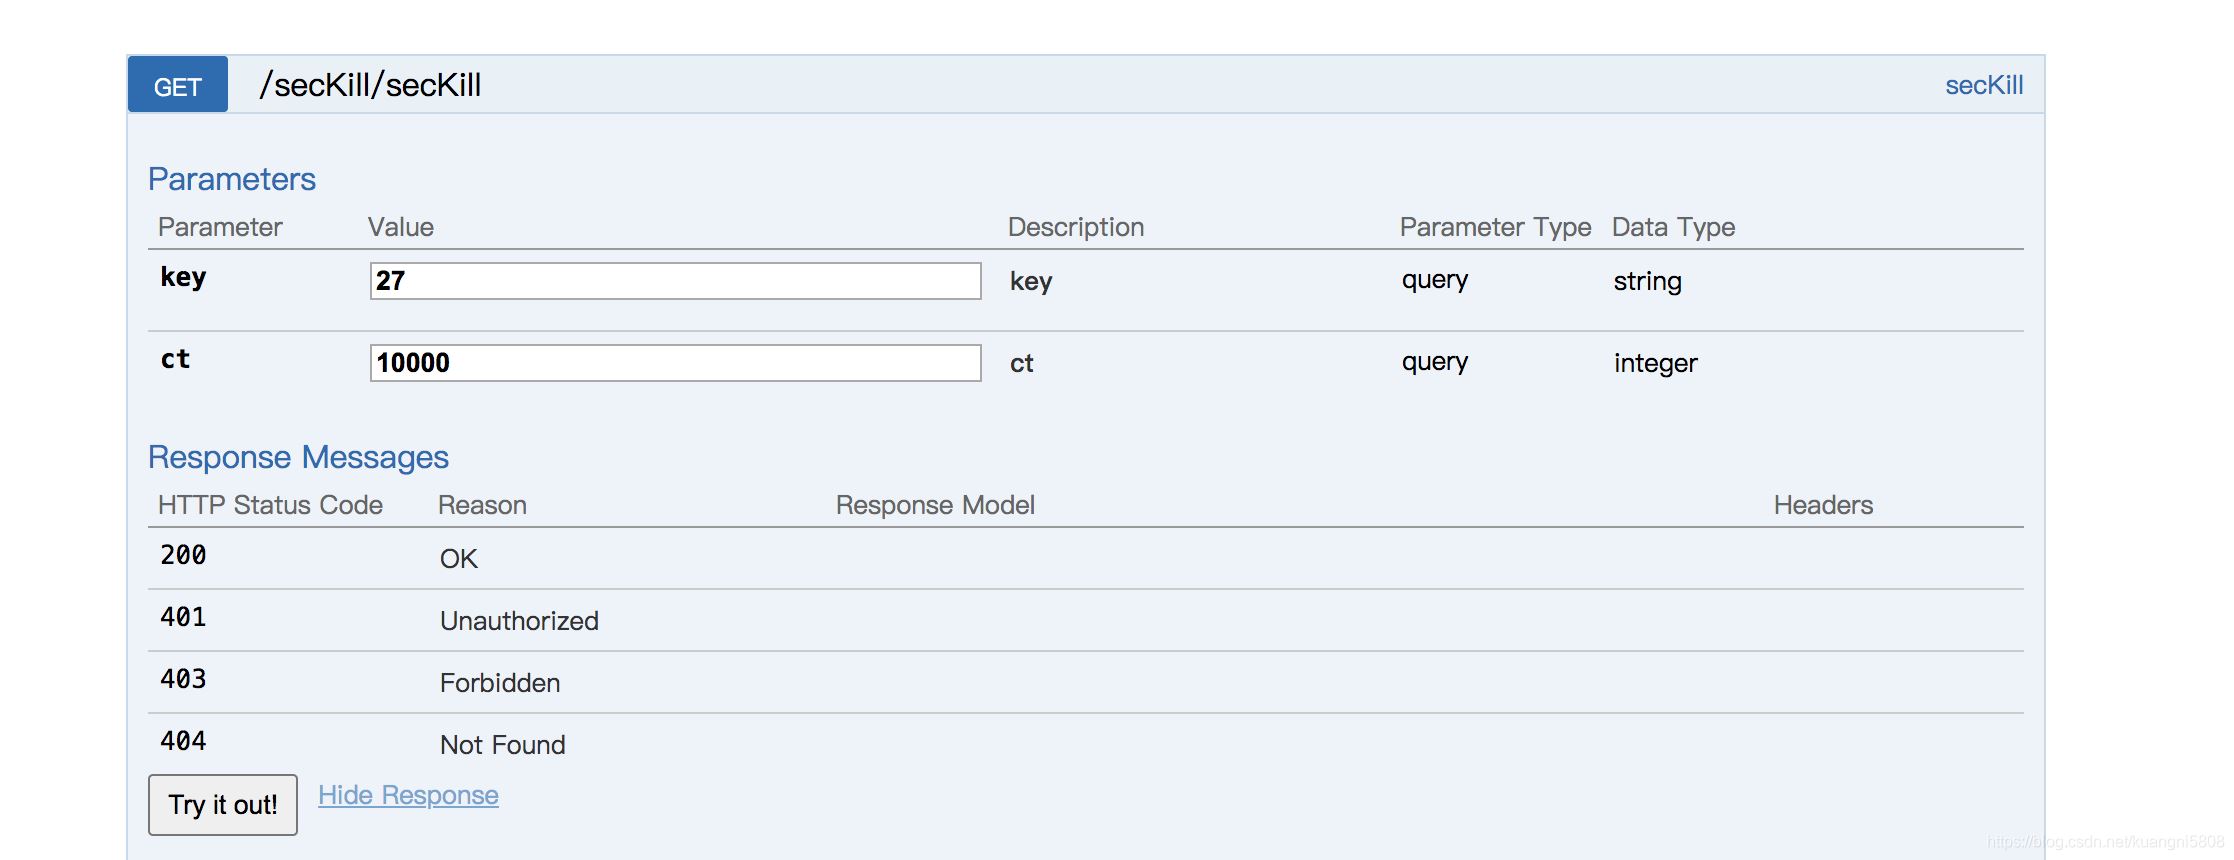
Task: Click the Response Model column header
Action: tap(935, 506)
